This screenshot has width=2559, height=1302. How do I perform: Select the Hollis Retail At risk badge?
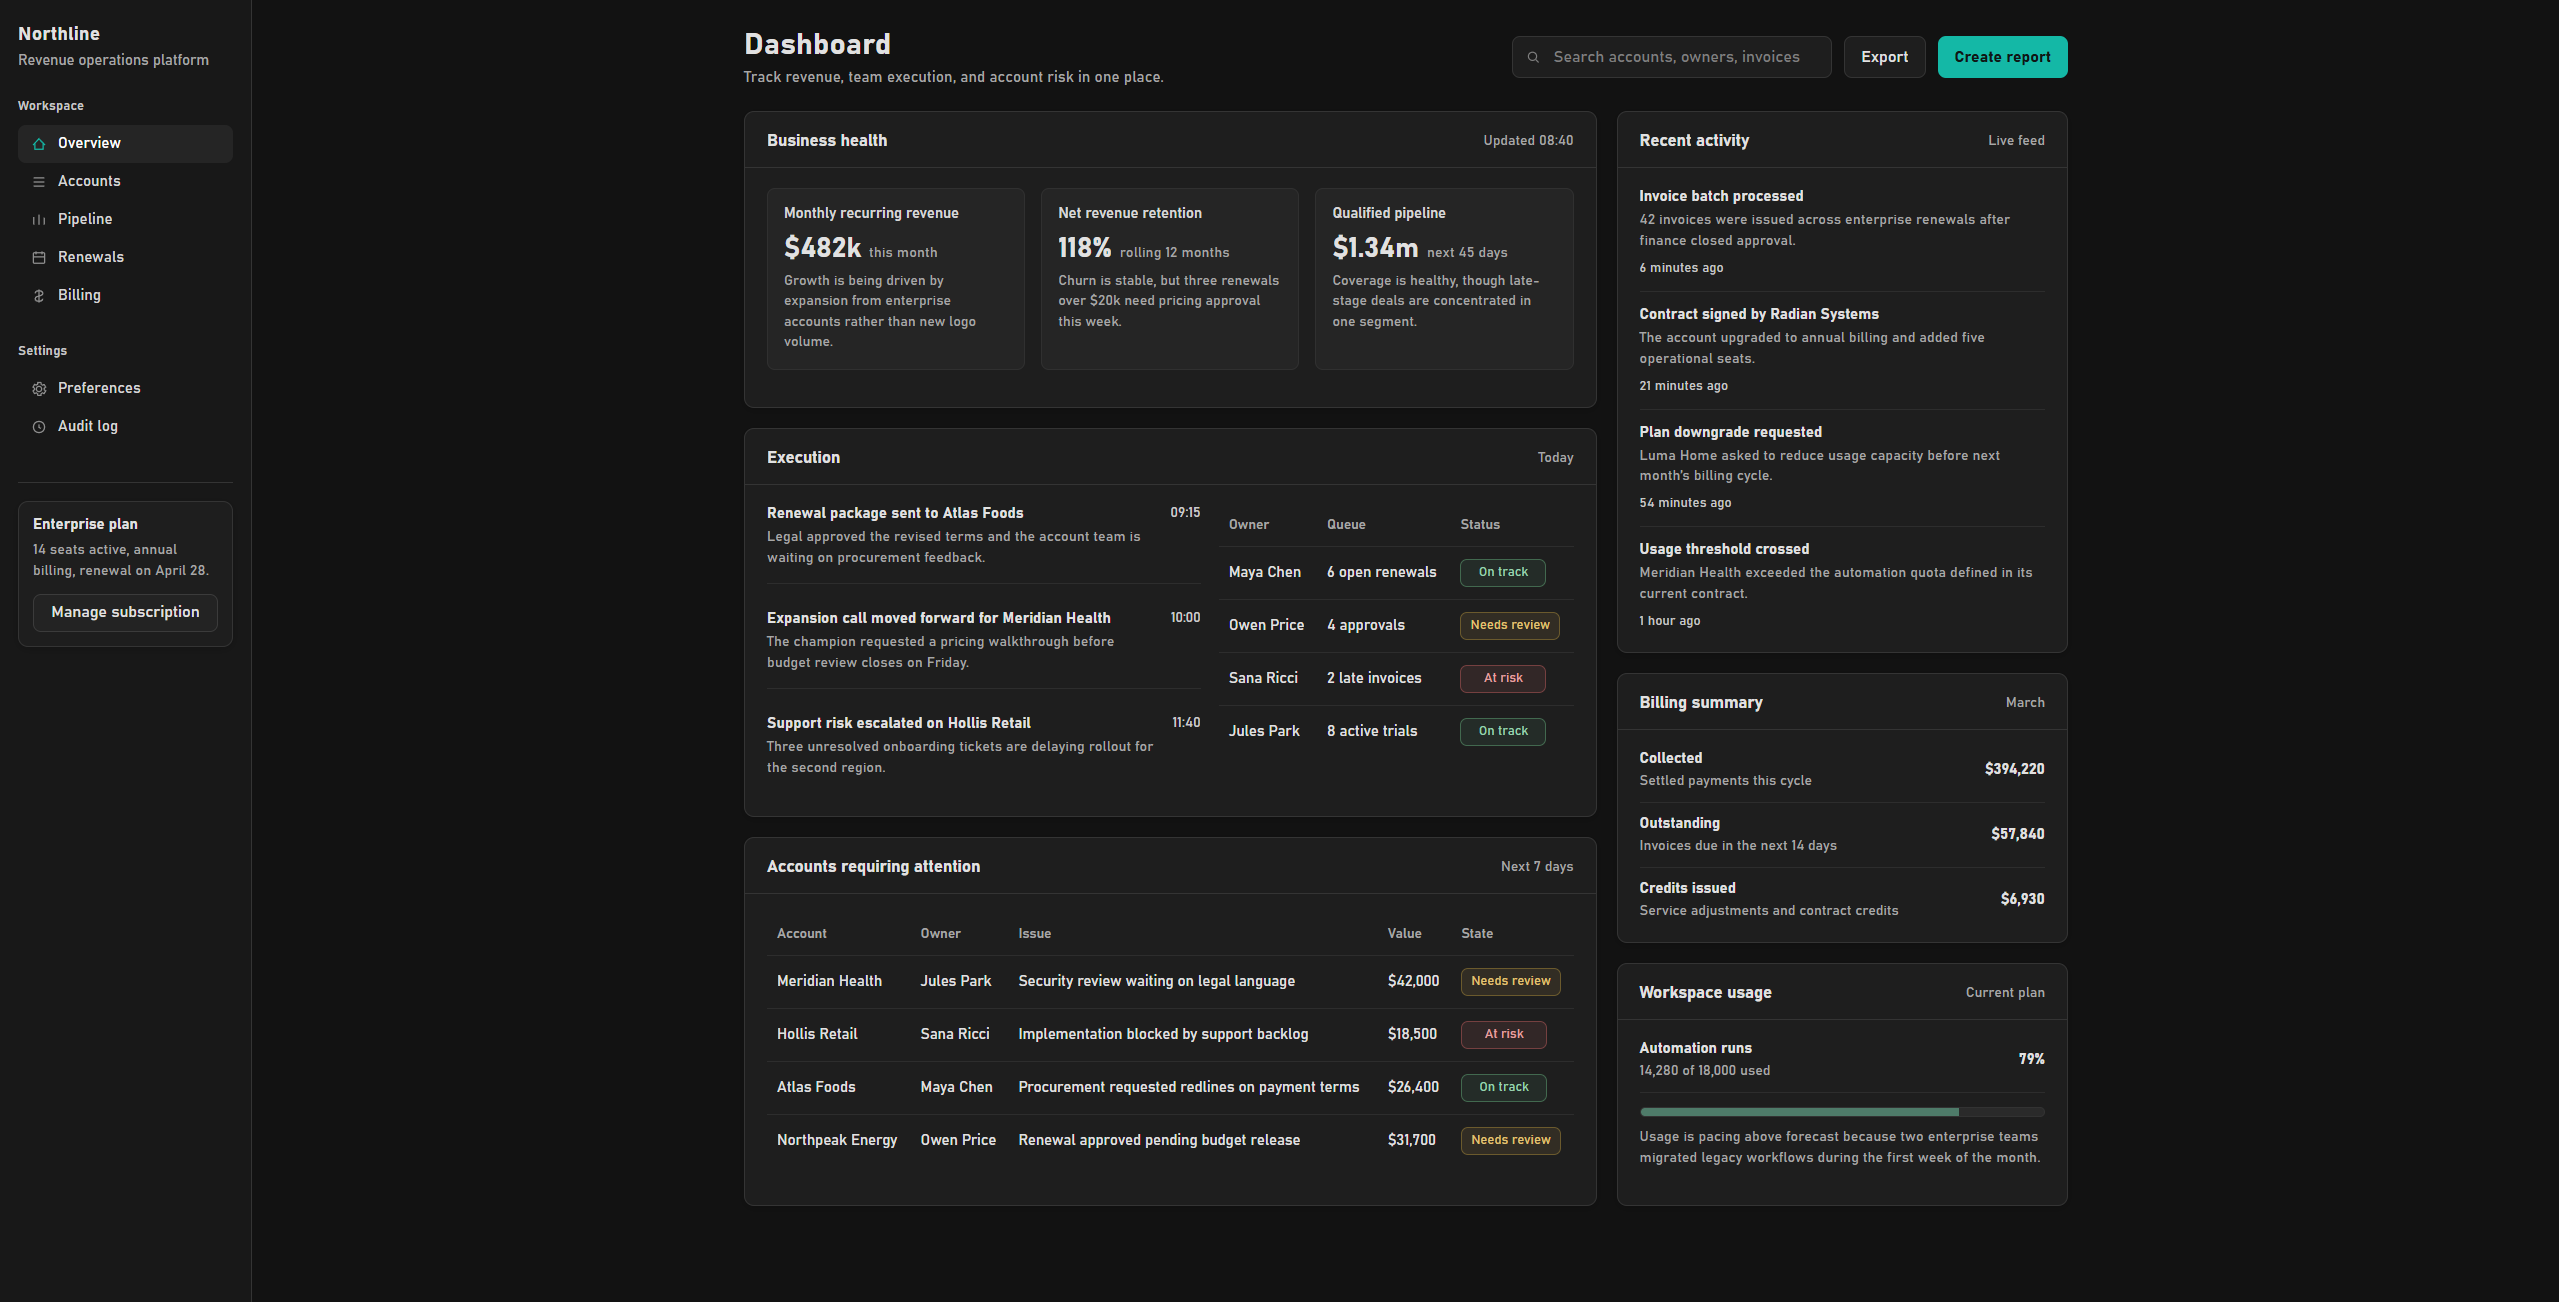pos(1503,1034)
